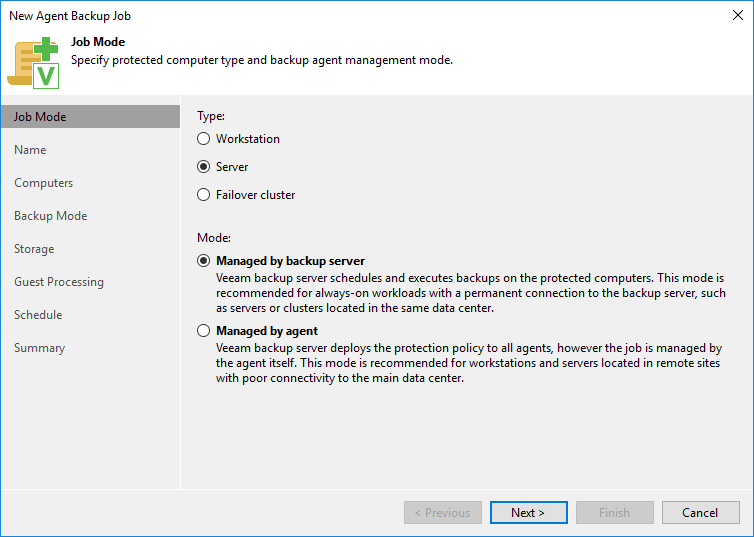Jump to the Computers step

43,183
